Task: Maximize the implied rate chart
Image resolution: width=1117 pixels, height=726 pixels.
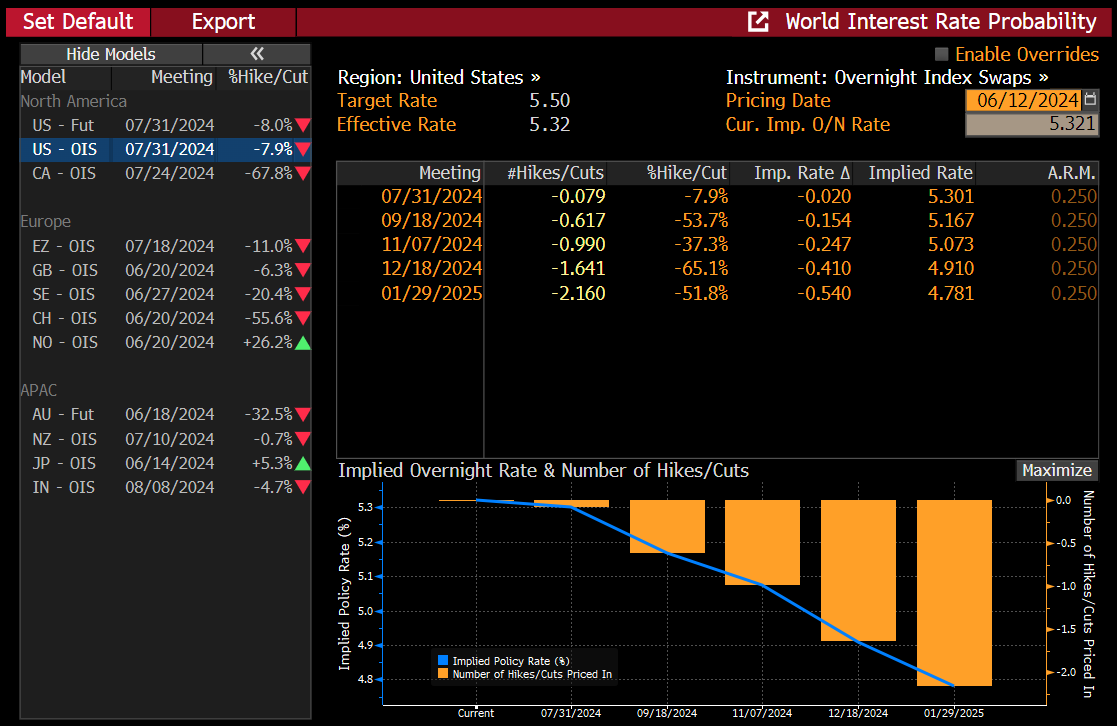Action: [x=1056, y=470]
